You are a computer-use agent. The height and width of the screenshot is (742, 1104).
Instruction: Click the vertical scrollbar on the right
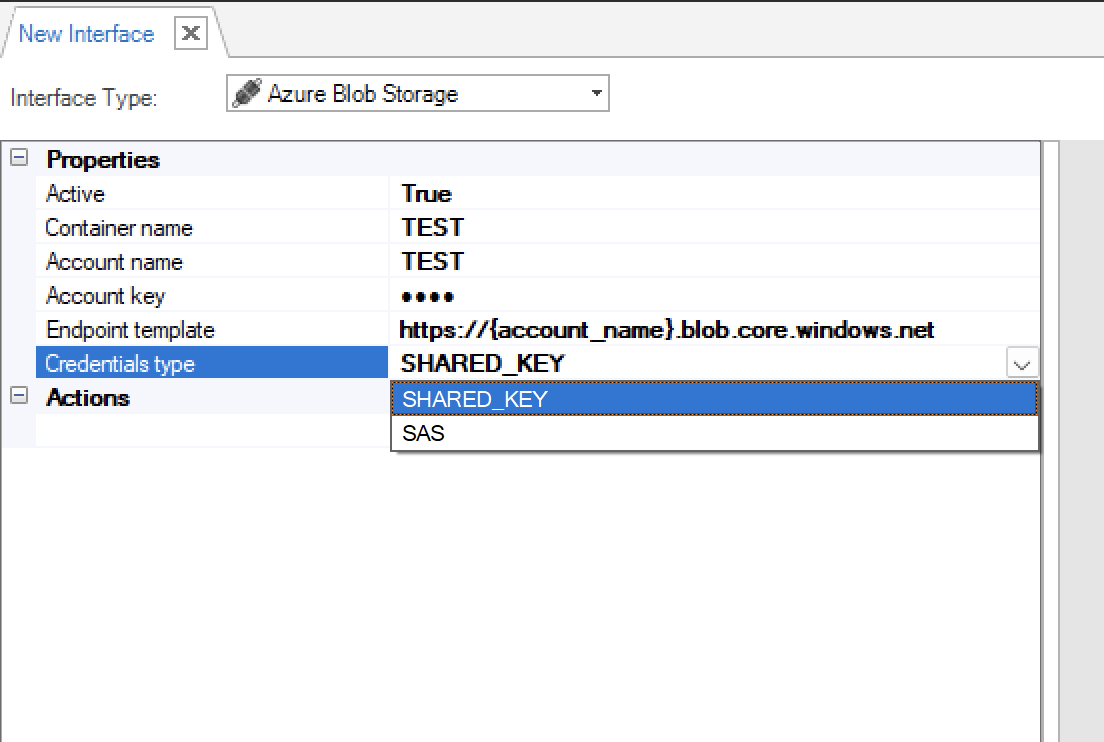coord(1049,440)
